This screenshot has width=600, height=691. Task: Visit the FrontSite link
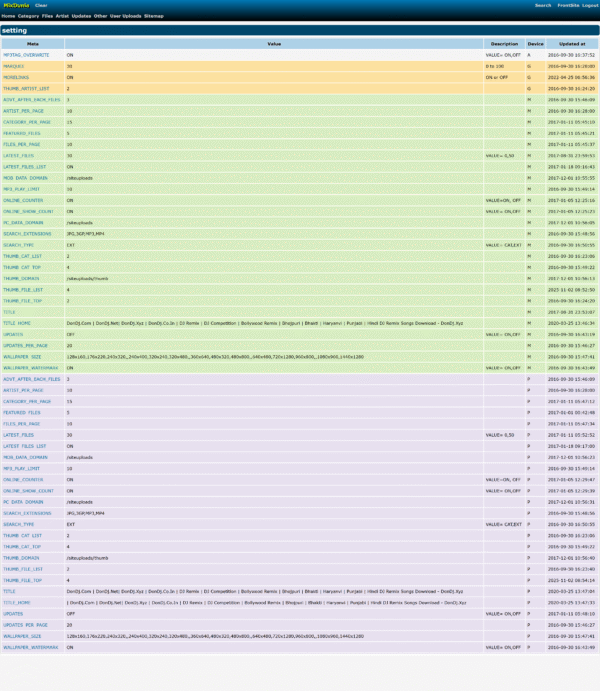568,5
